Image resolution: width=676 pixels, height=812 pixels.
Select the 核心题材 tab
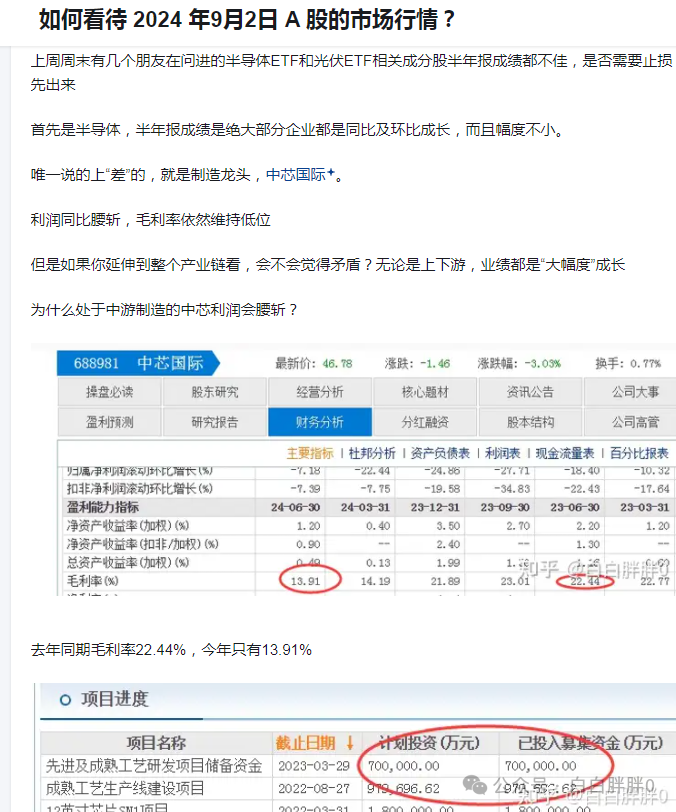click(x=425, y=392)
